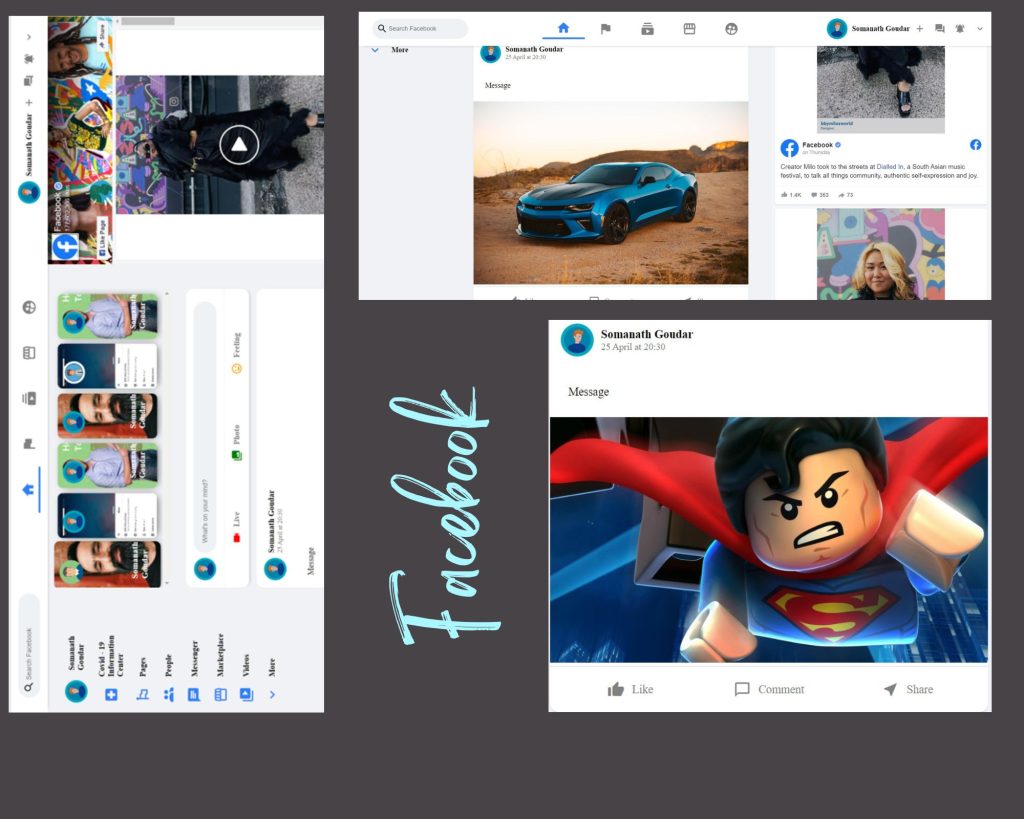The width and height of the screenshot is (1024, 819).
Task: Click Live video option in rotated left panel
Action: 237,528
